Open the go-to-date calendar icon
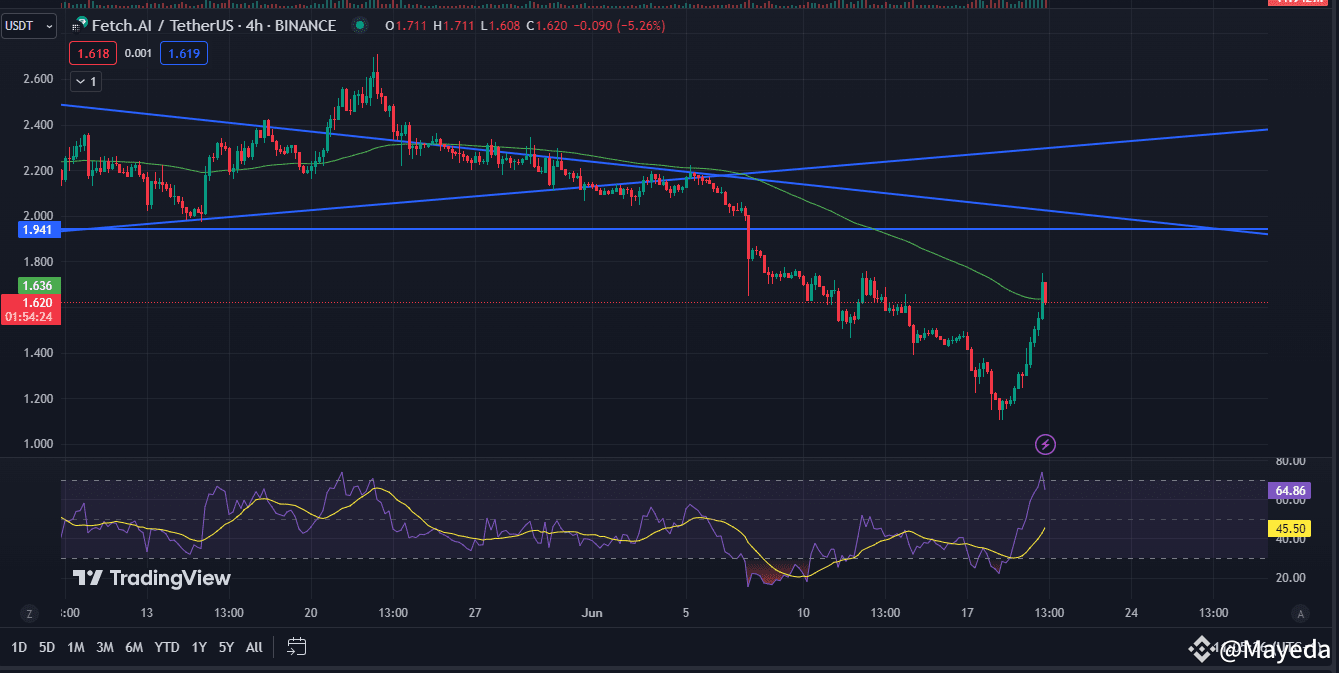The height and width of the screenshot is (673, 1339). (x=296, y=647)
